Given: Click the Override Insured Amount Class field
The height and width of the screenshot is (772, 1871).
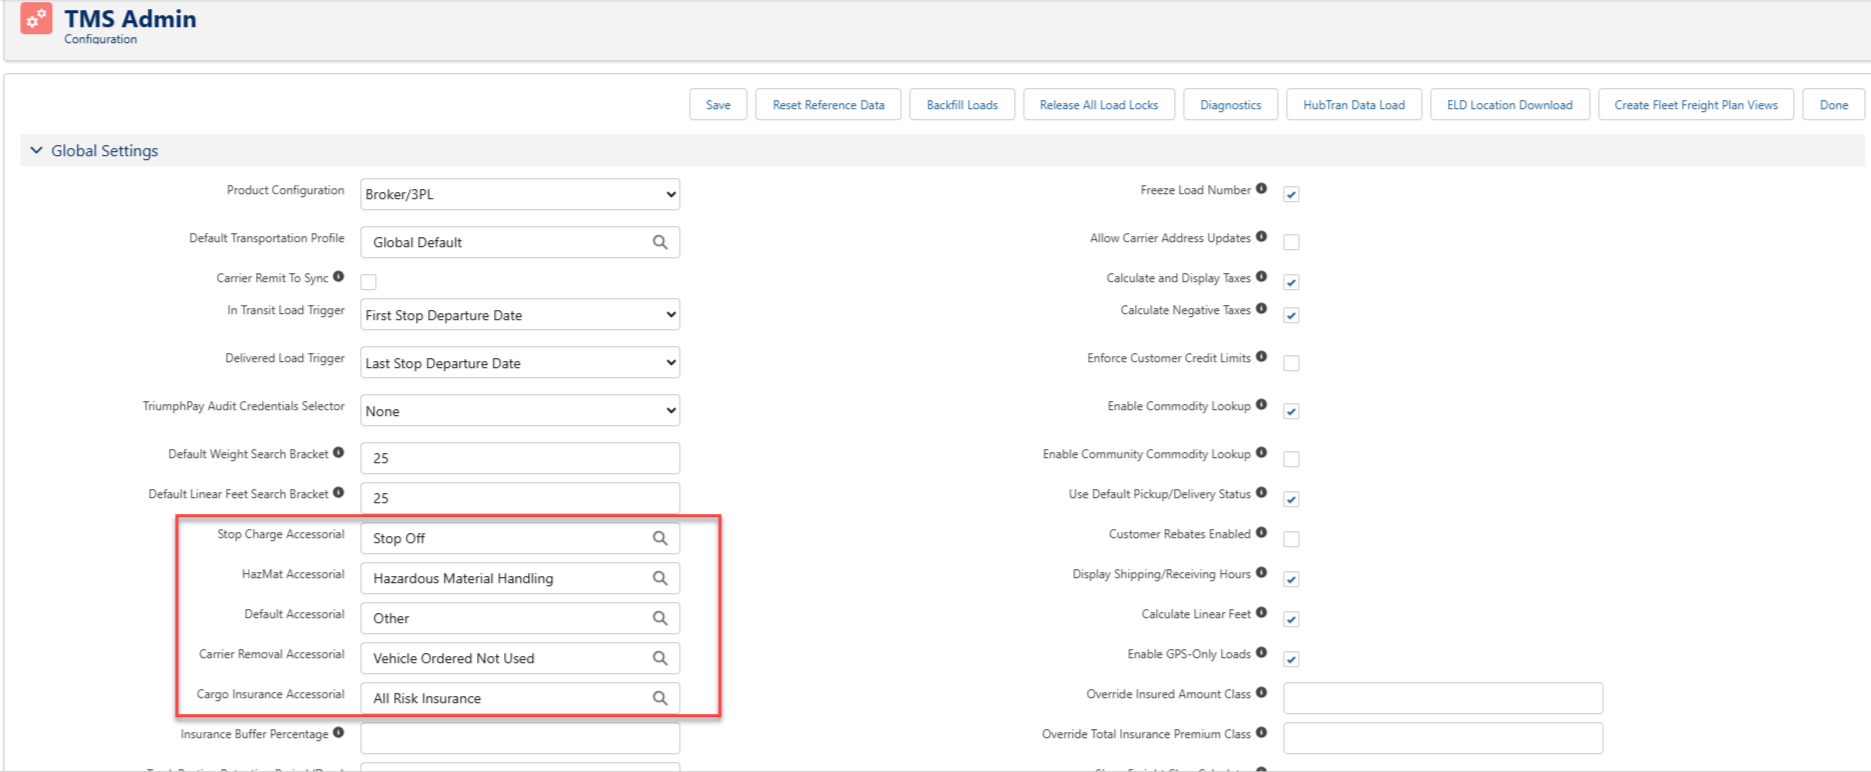Looking at the screenshot, I should click(1443, 698).
